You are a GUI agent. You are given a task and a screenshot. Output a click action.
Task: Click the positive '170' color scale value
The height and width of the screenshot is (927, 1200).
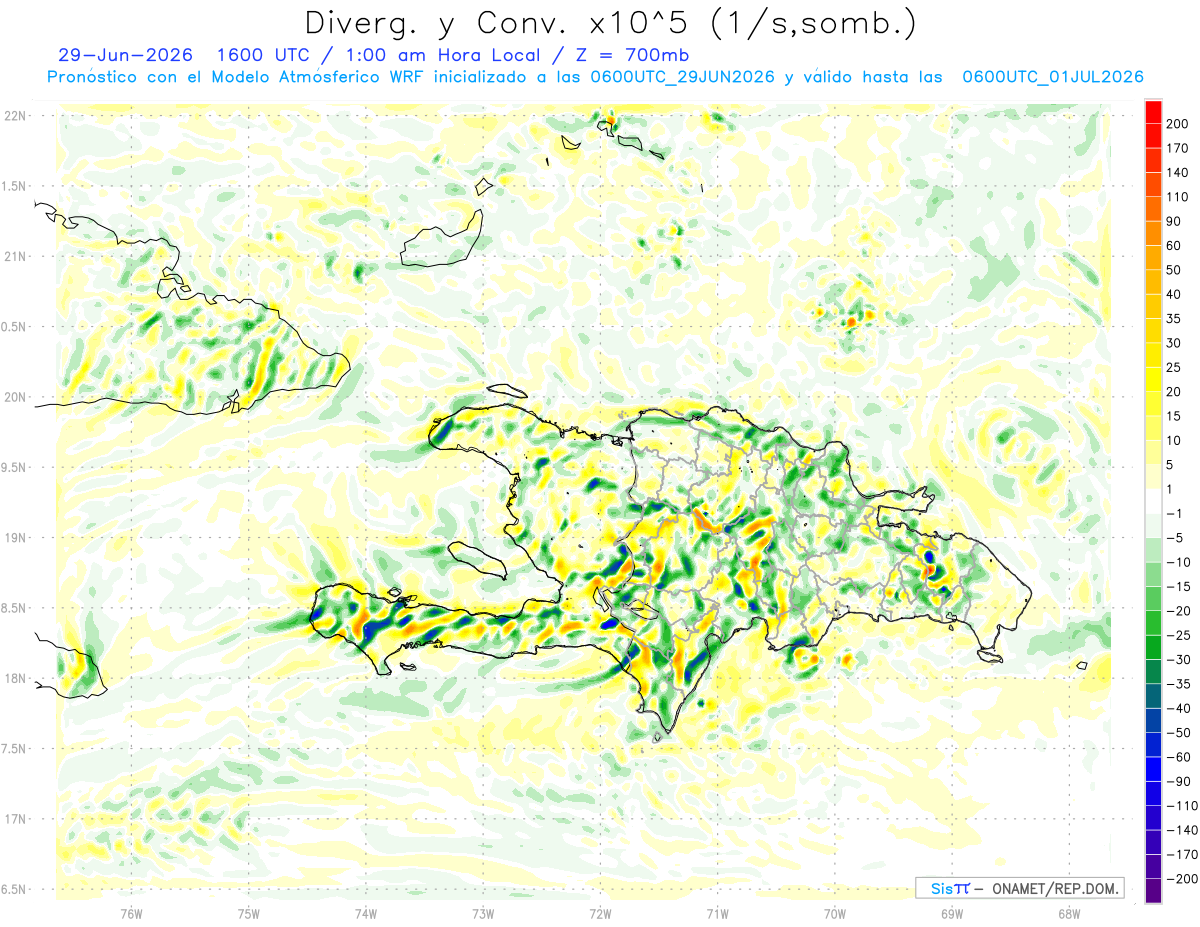coord(1176,148)
